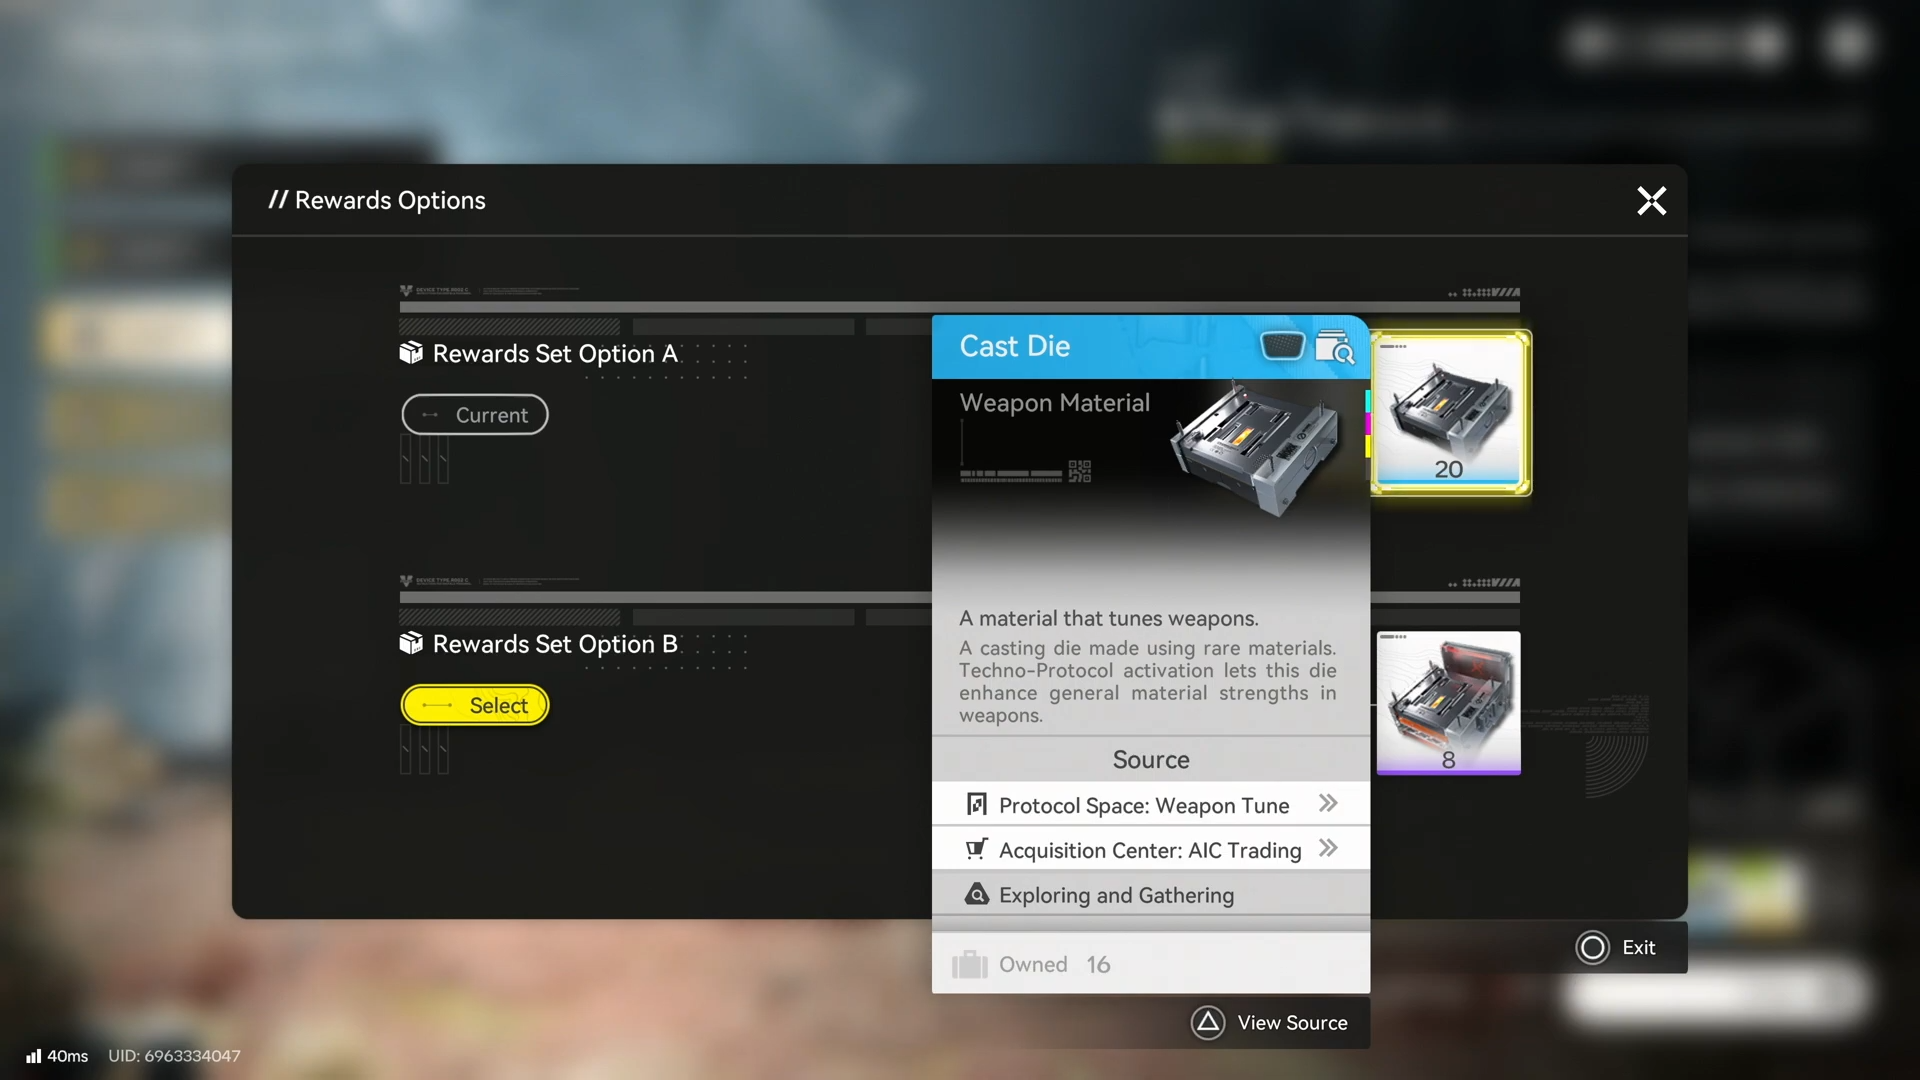Select the purple item thumbnail with 8

(1448, 702)
